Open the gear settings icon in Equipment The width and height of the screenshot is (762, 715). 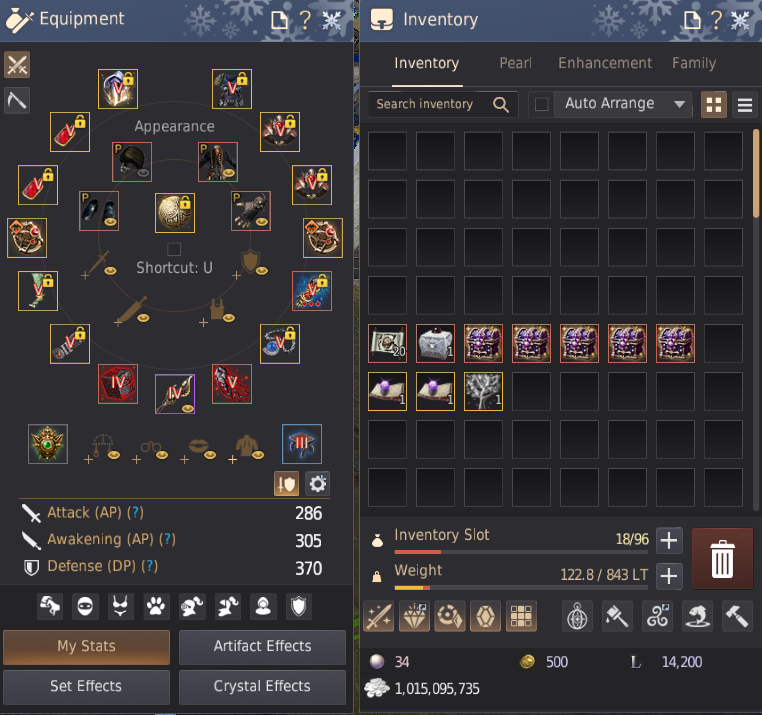318,484
